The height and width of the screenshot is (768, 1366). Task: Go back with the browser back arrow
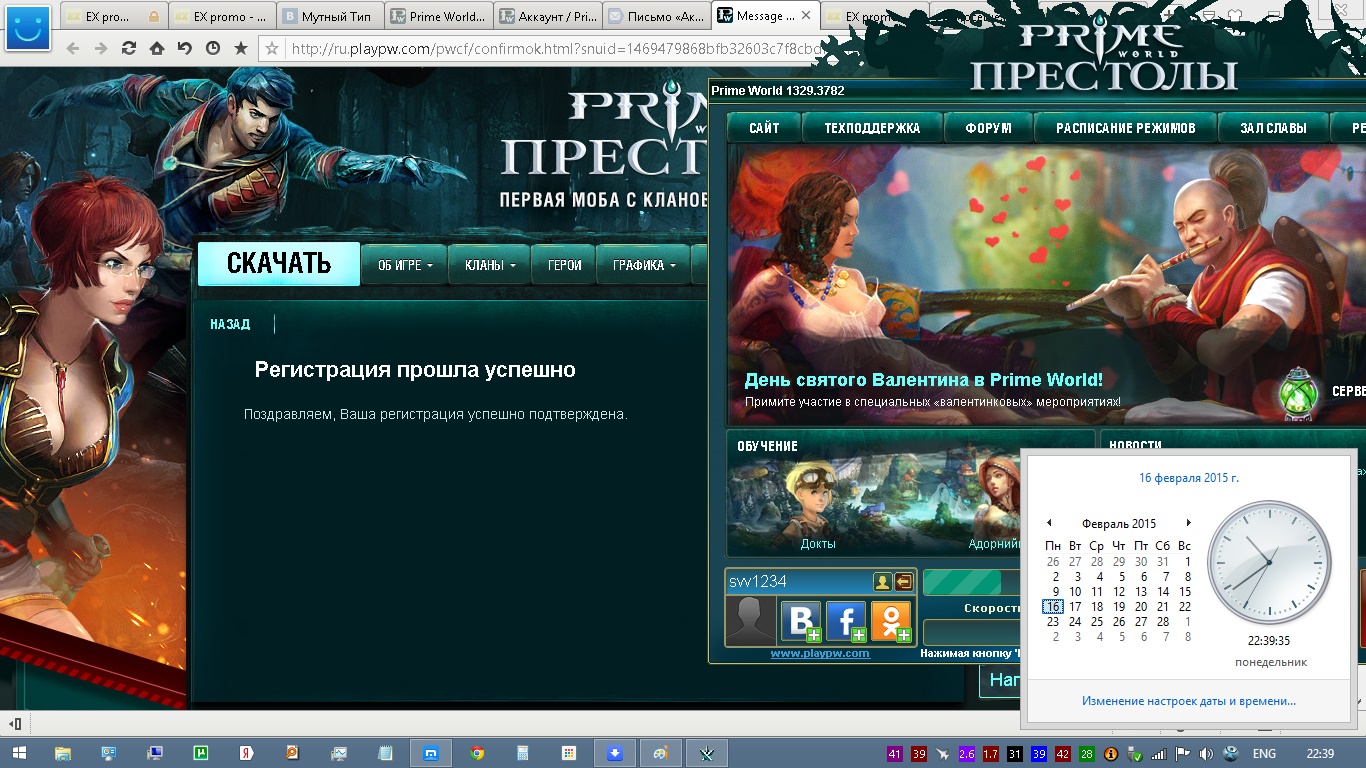coord(73,48)
